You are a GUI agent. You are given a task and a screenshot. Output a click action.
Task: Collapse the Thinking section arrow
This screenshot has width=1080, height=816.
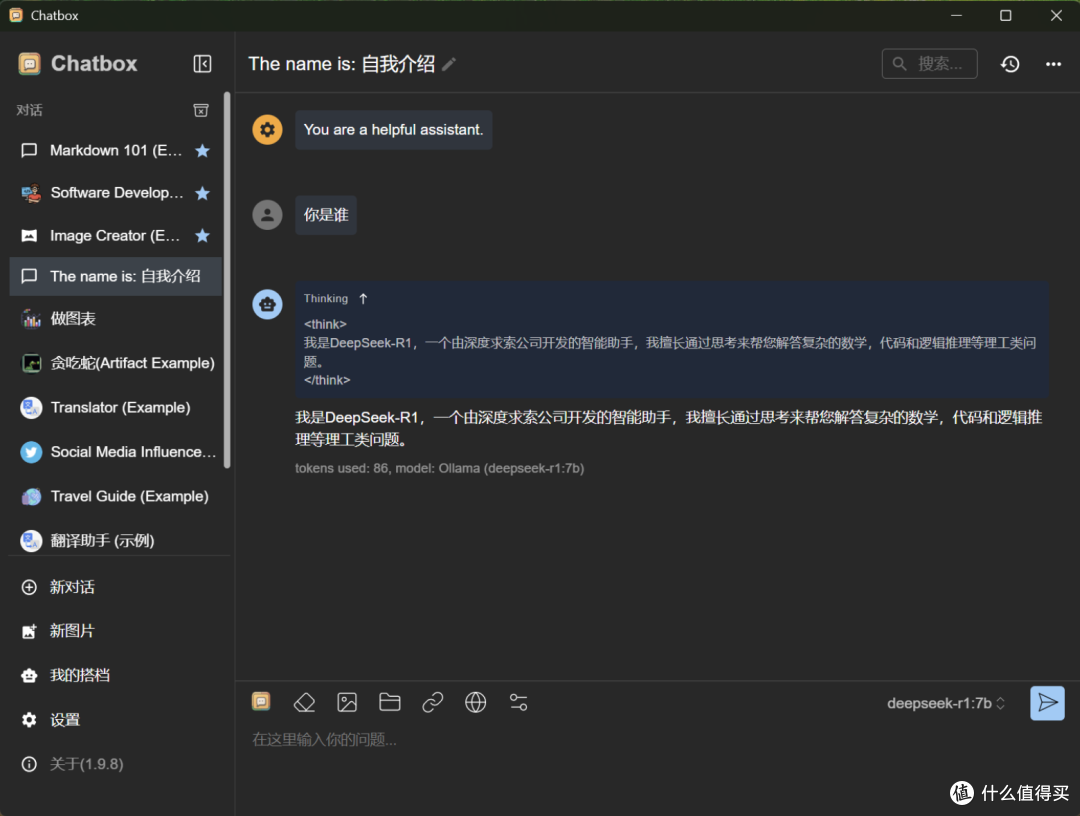pyautogui.click(x=363, y=299)
